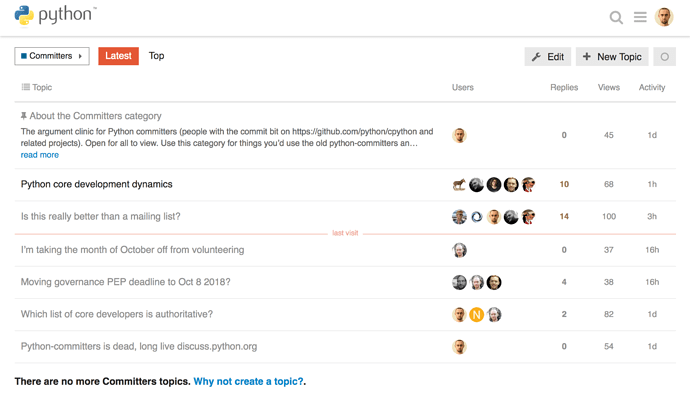This screenshot has height=405, width=690.
Task: Click the Edit wrench button
Action: (547, 57)
